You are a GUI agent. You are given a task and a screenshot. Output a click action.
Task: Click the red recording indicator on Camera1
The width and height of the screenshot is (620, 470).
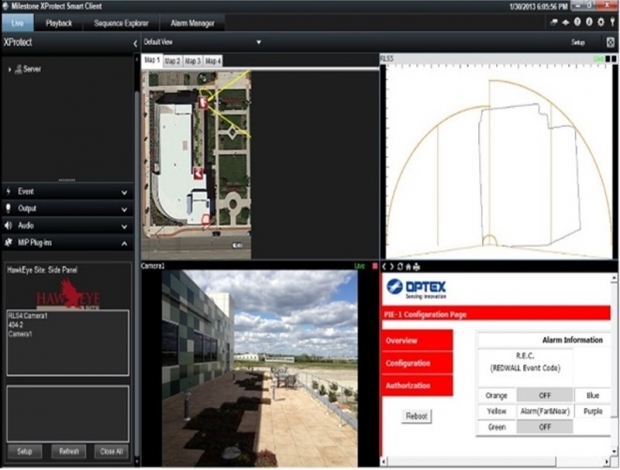tap(375, 266)
